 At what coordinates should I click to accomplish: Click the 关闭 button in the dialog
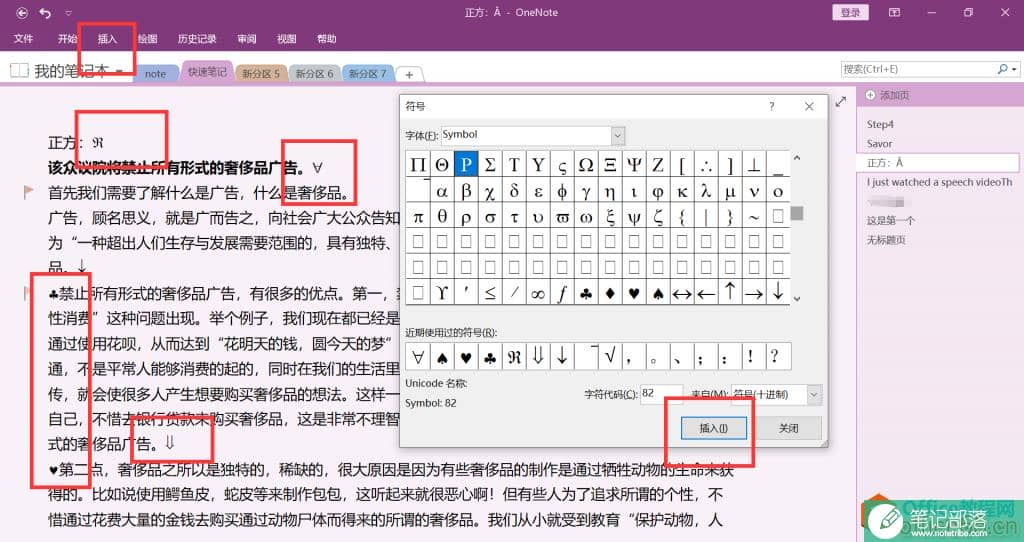[788, 428]
